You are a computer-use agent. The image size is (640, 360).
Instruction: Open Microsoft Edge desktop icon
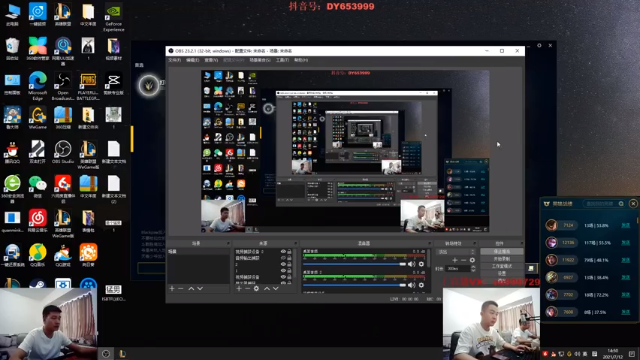click(x=38, y=87)
